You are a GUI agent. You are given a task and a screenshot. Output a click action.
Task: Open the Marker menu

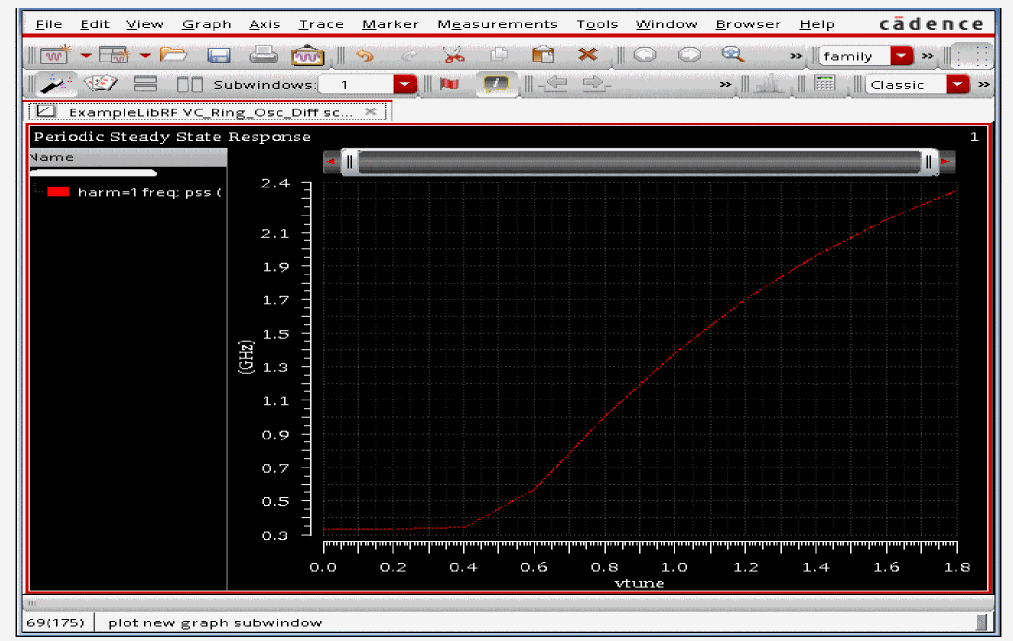[390, 24]
